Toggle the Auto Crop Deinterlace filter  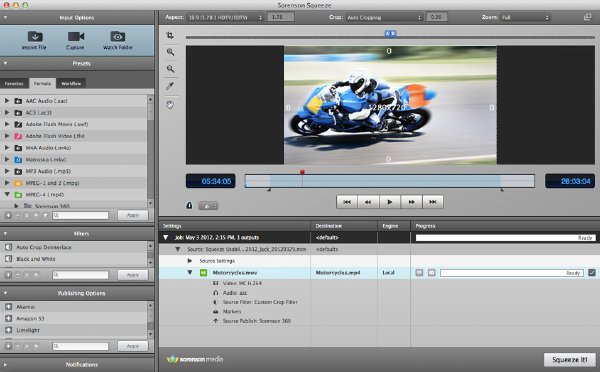[8, 247]
